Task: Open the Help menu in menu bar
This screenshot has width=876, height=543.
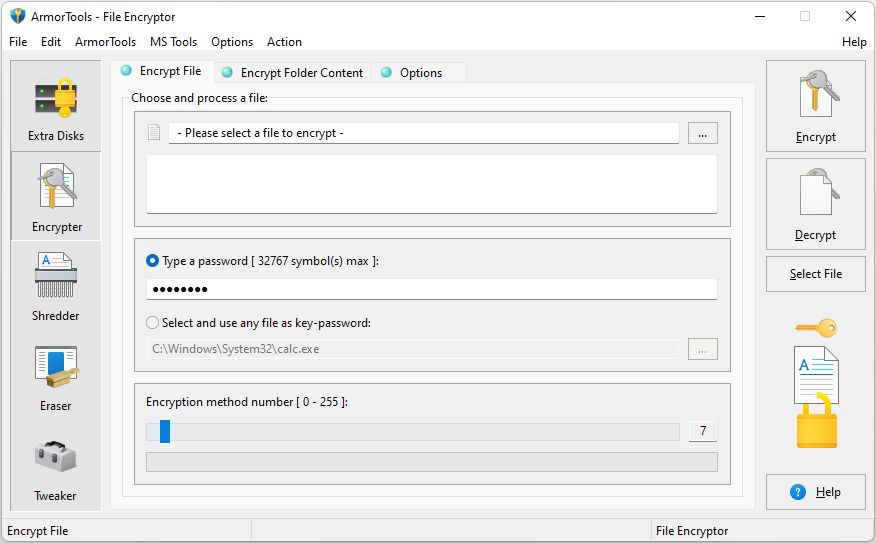Action: tap(854, 42)
